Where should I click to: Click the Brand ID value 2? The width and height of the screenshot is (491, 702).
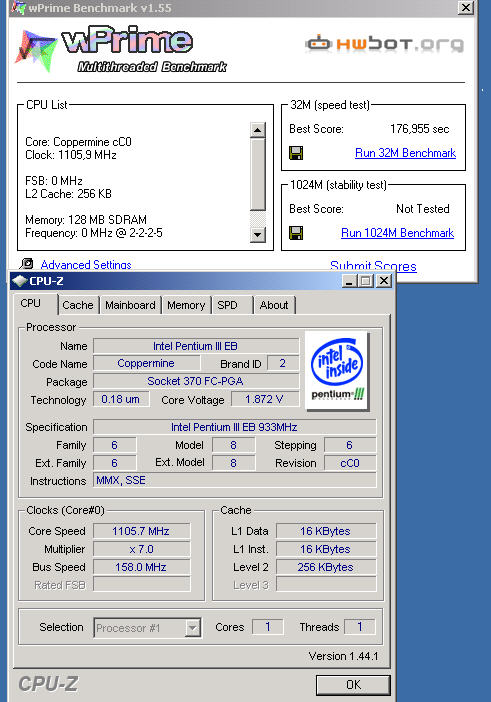(282, 363)
